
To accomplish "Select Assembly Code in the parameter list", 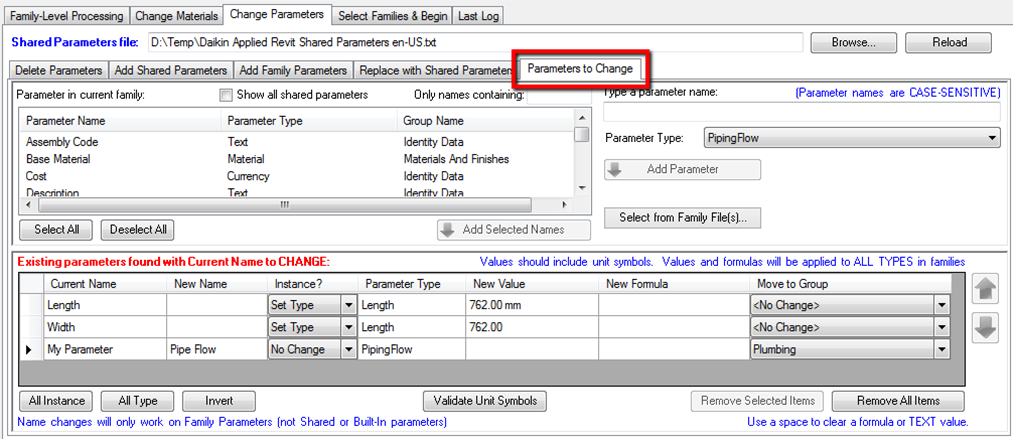I will coord(62,142).
